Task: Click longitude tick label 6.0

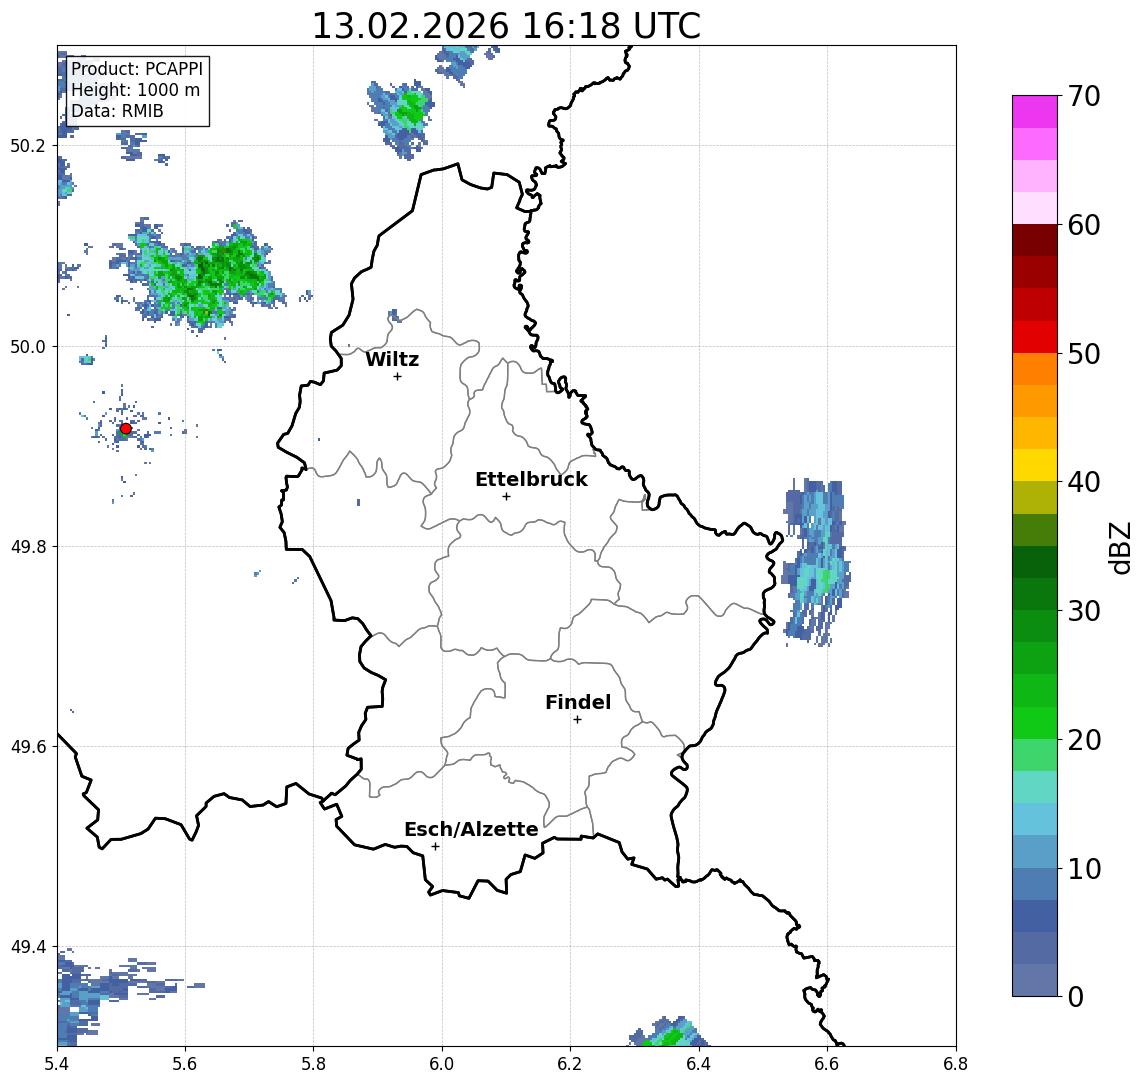Action: (442, 1064)
